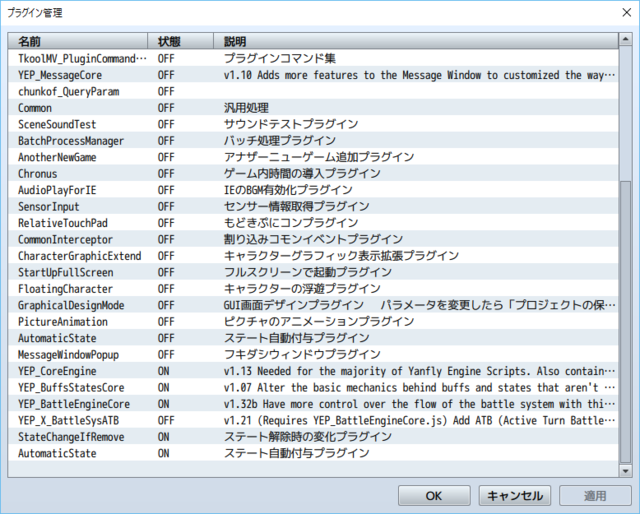Select the SceneSoundTest plugin
Screen dimensions: 640x514
click(57, 124)
